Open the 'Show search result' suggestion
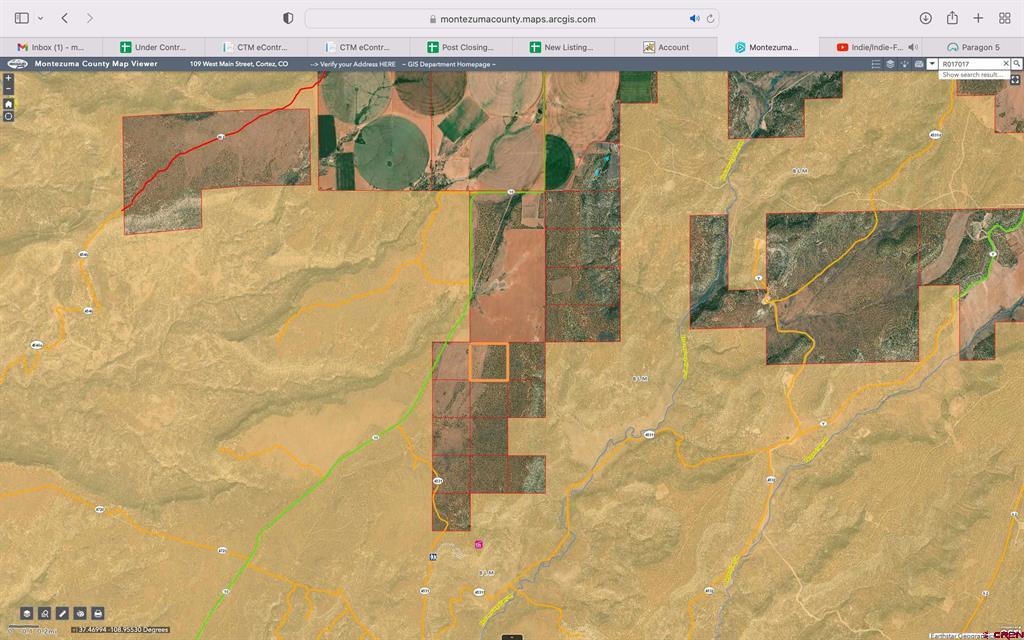This screenshot has width=1024, height=640. click(972, 75)
